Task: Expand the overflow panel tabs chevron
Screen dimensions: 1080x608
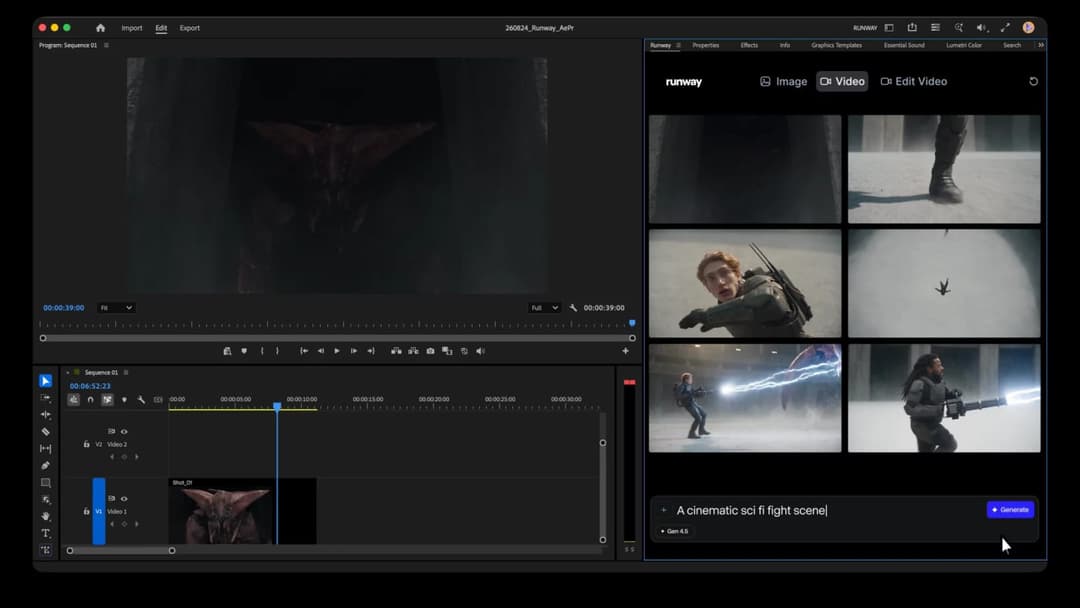Action: (1041, 45)
